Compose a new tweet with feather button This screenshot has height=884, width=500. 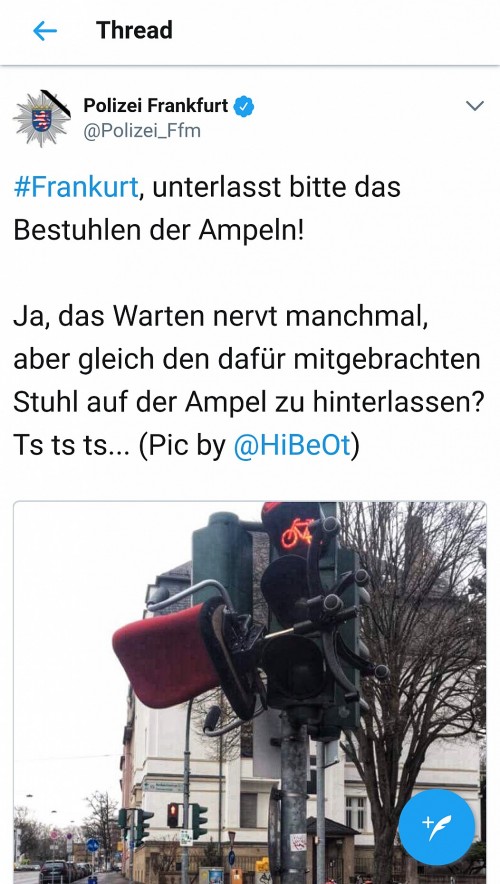click(436, 826)
